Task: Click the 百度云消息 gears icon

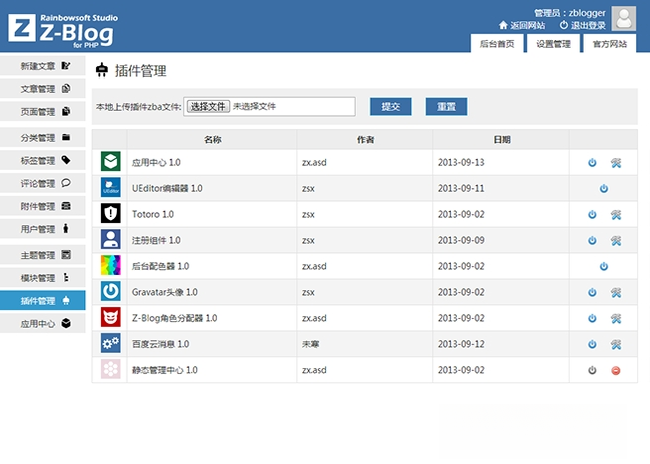Action: click(x=111, y=343)
